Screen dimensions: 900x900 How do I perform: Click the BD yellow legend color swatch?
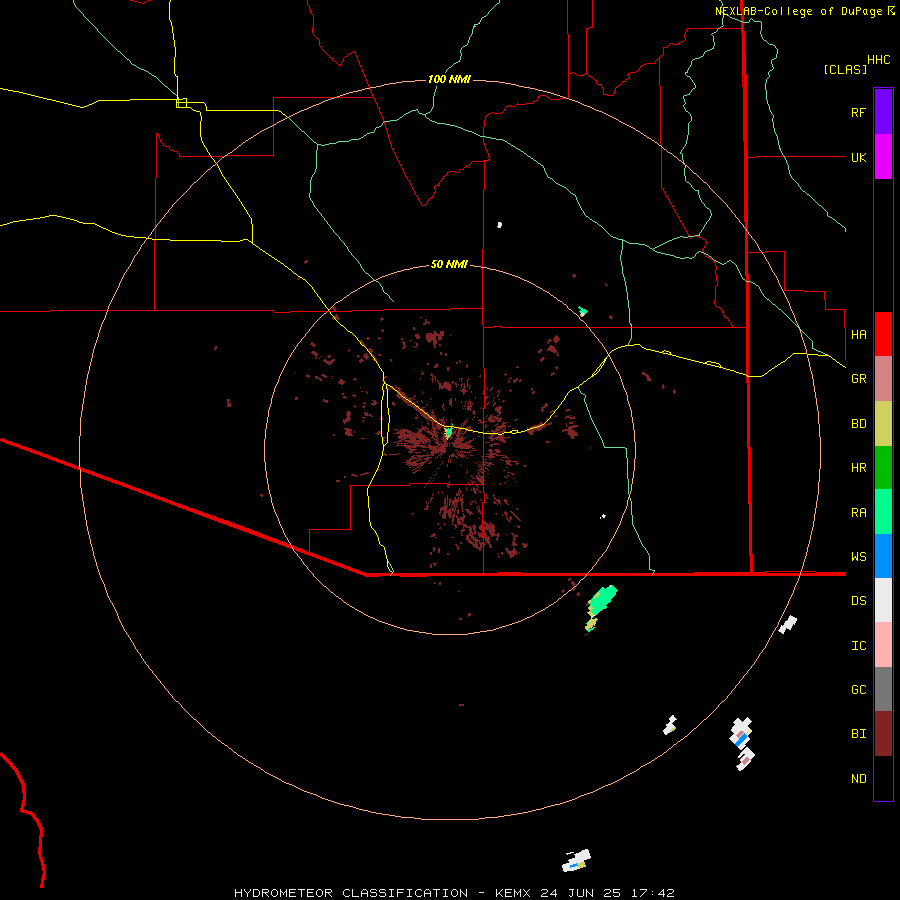[x=883, y=424]
